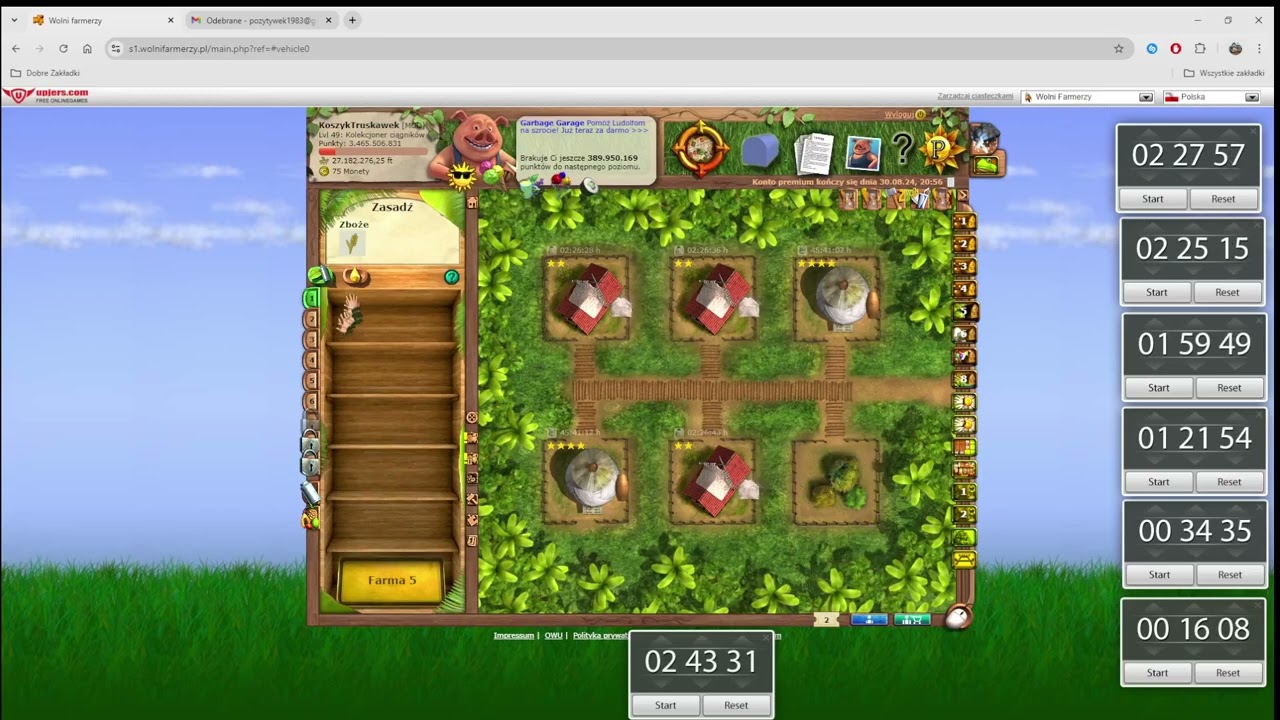Start the 02 43 31 timer
Image resolution: width=1280 pixels, height=720 pixels.
coord(665,705)
